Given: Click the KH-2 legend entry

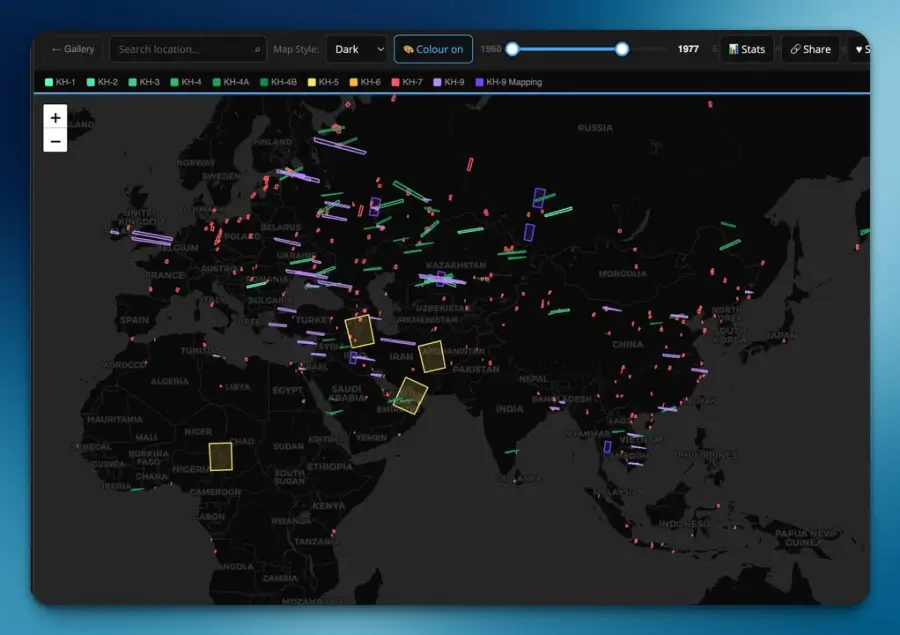Looking at the screenshot, I should click(x=102, y=82).
